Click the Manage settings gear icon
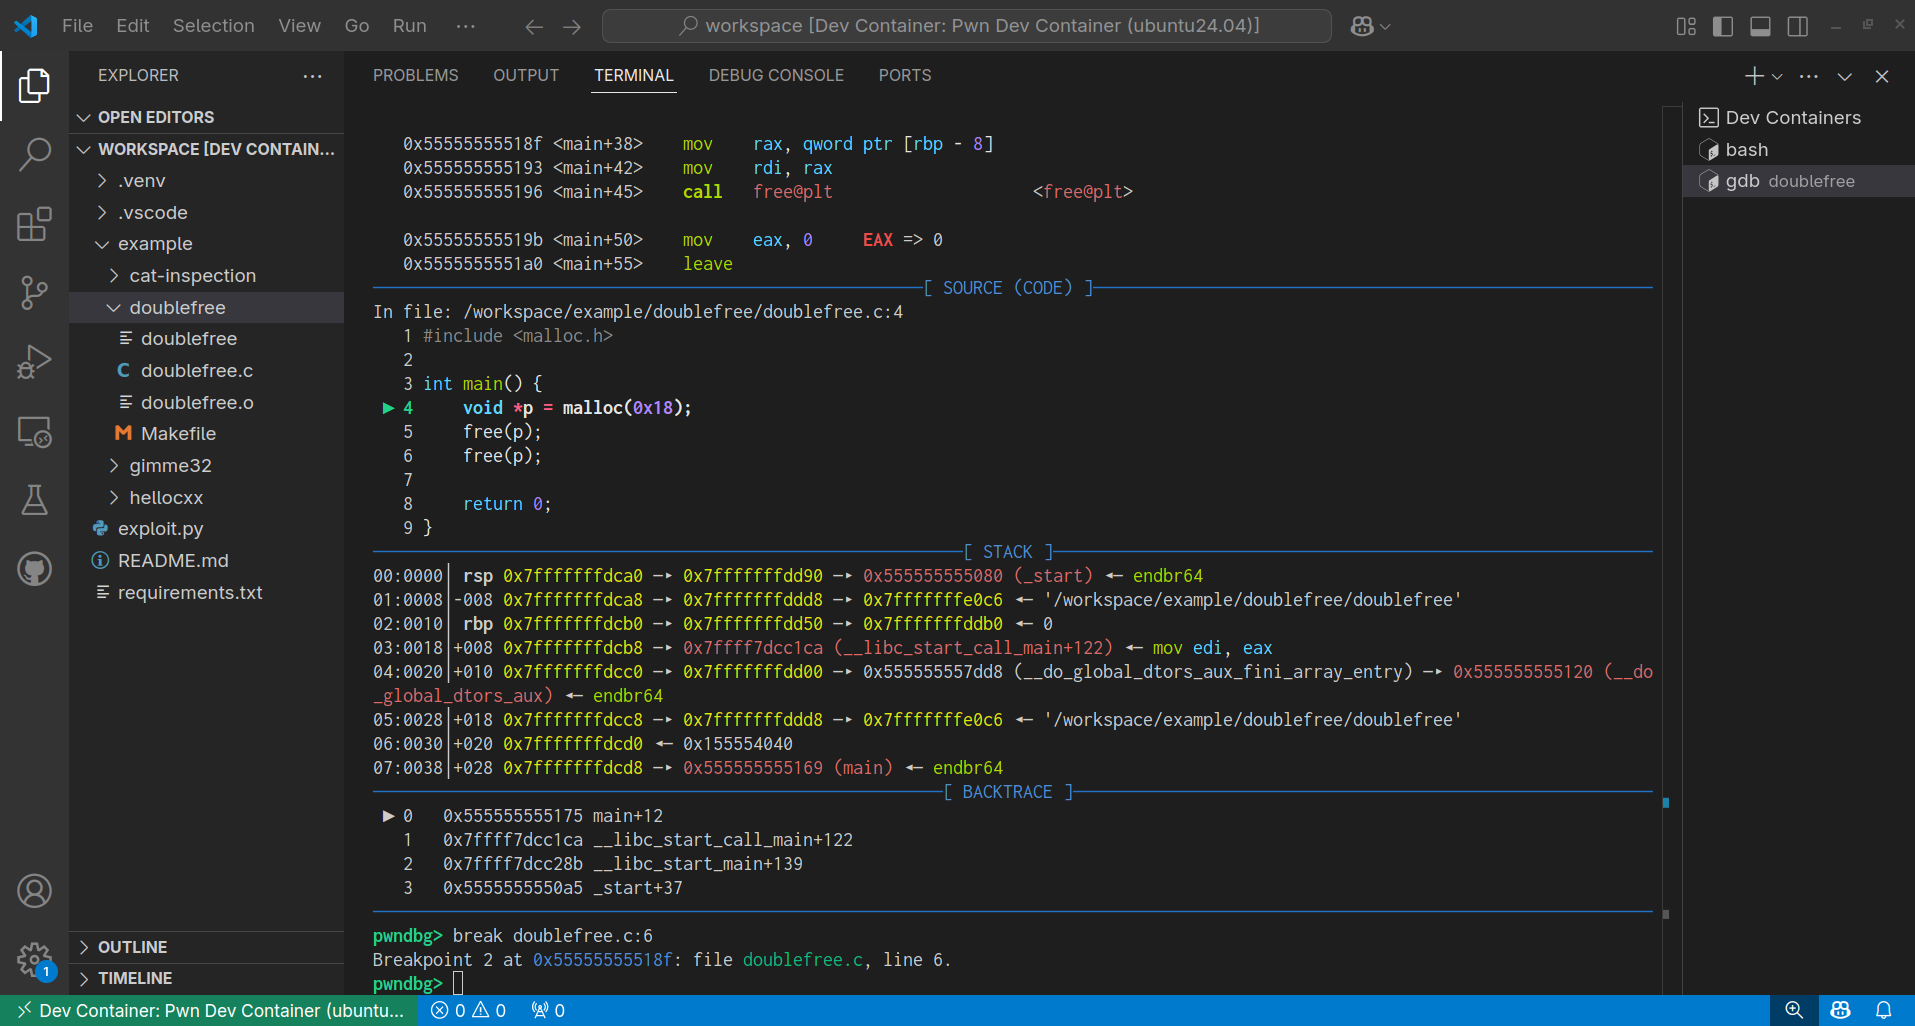The width and height of the screenshot is (1915, 1026). point(34,960)
